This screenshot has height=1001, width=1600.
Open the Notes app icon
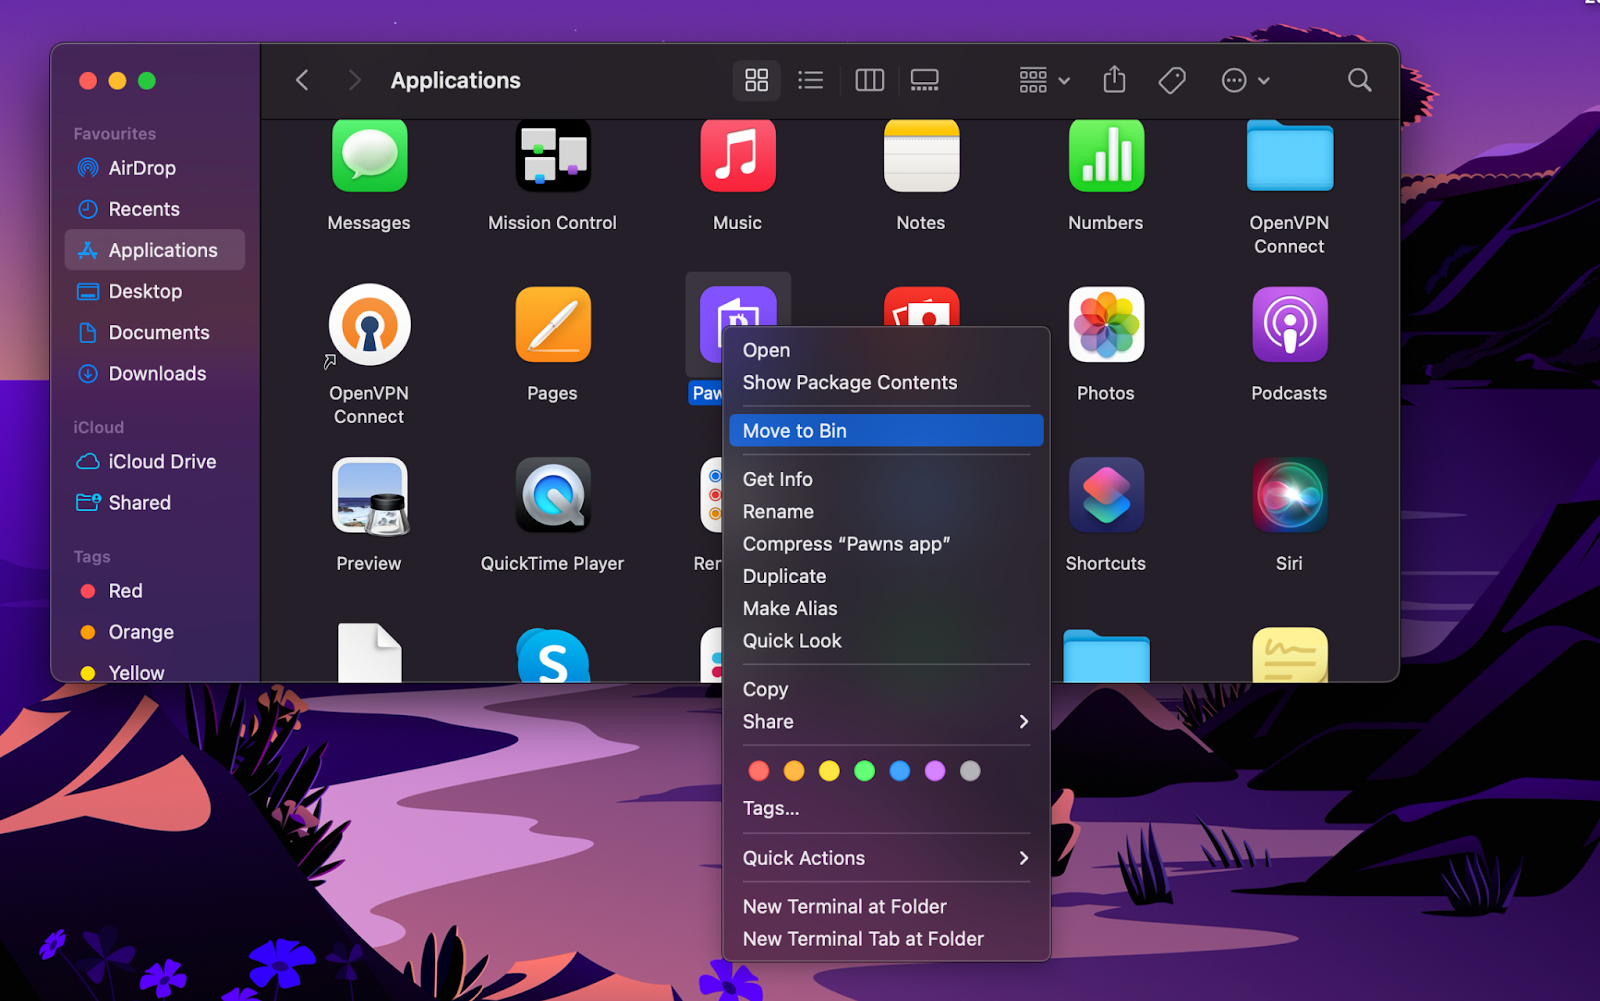tap(921, 156)
